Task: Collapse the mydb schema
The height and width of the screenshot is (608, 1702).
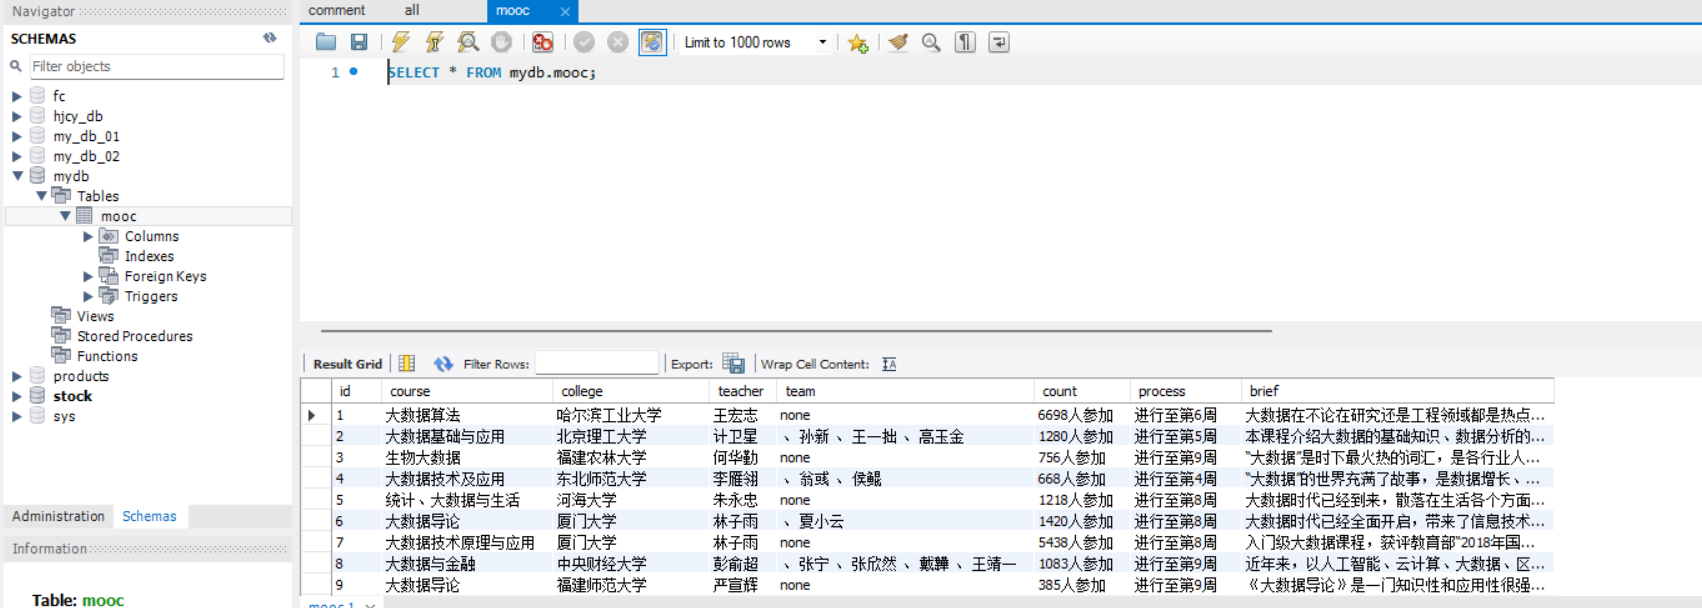Action: 16,176
